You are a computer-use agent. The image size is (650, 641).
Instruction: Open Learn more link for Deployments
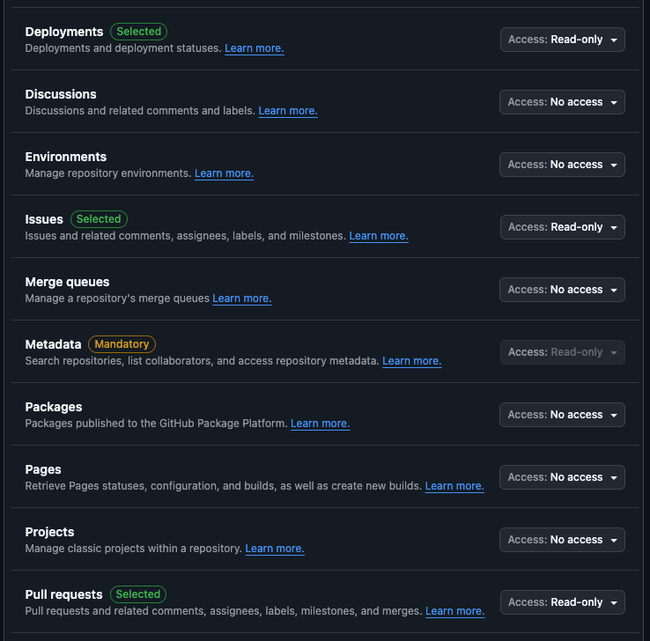254,48
